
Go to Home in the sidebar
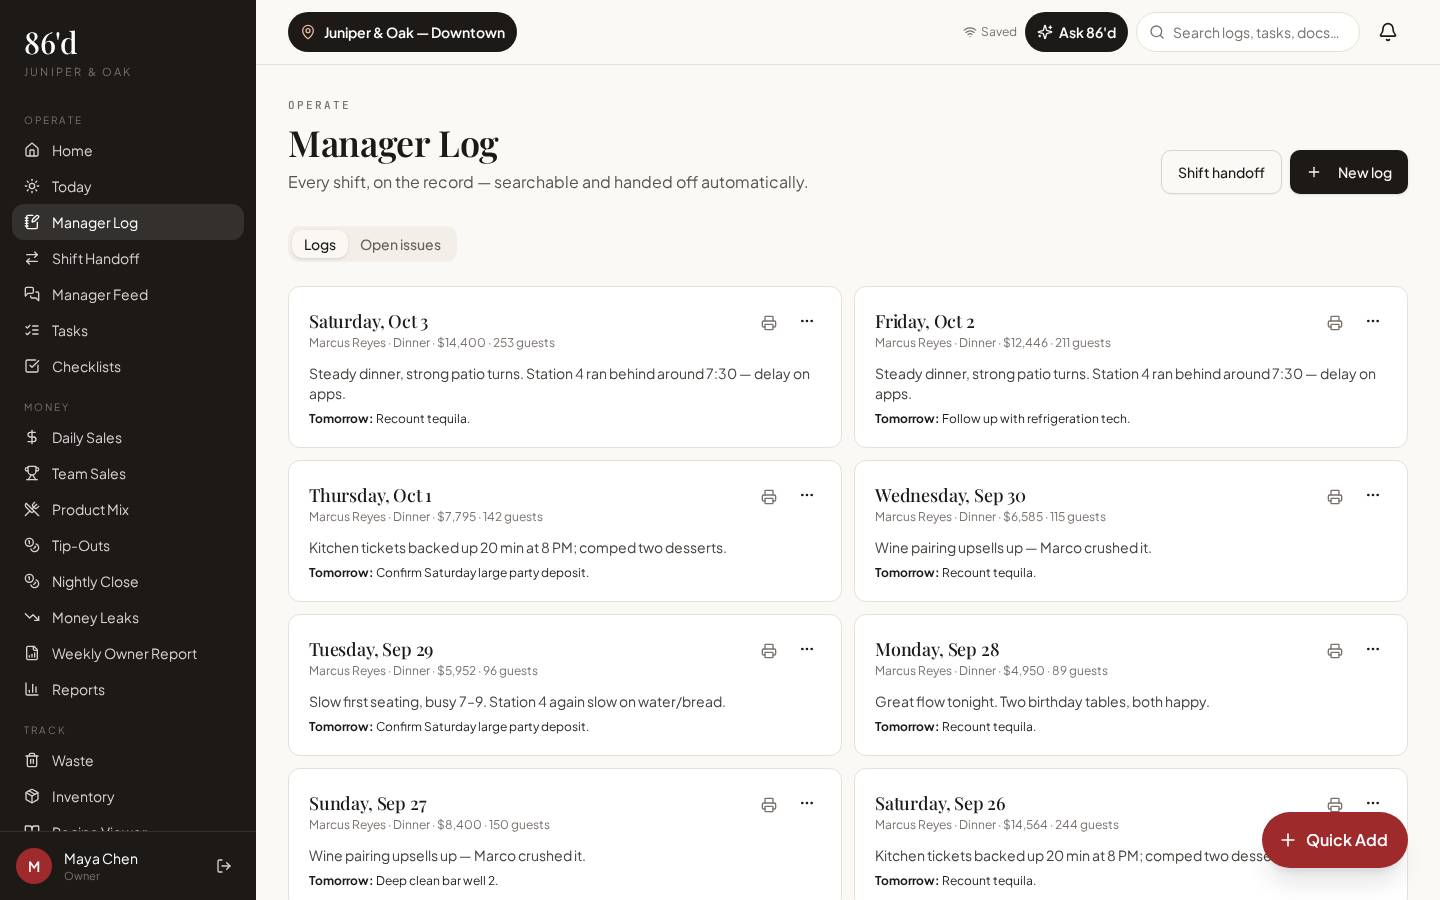pos(128,150)
